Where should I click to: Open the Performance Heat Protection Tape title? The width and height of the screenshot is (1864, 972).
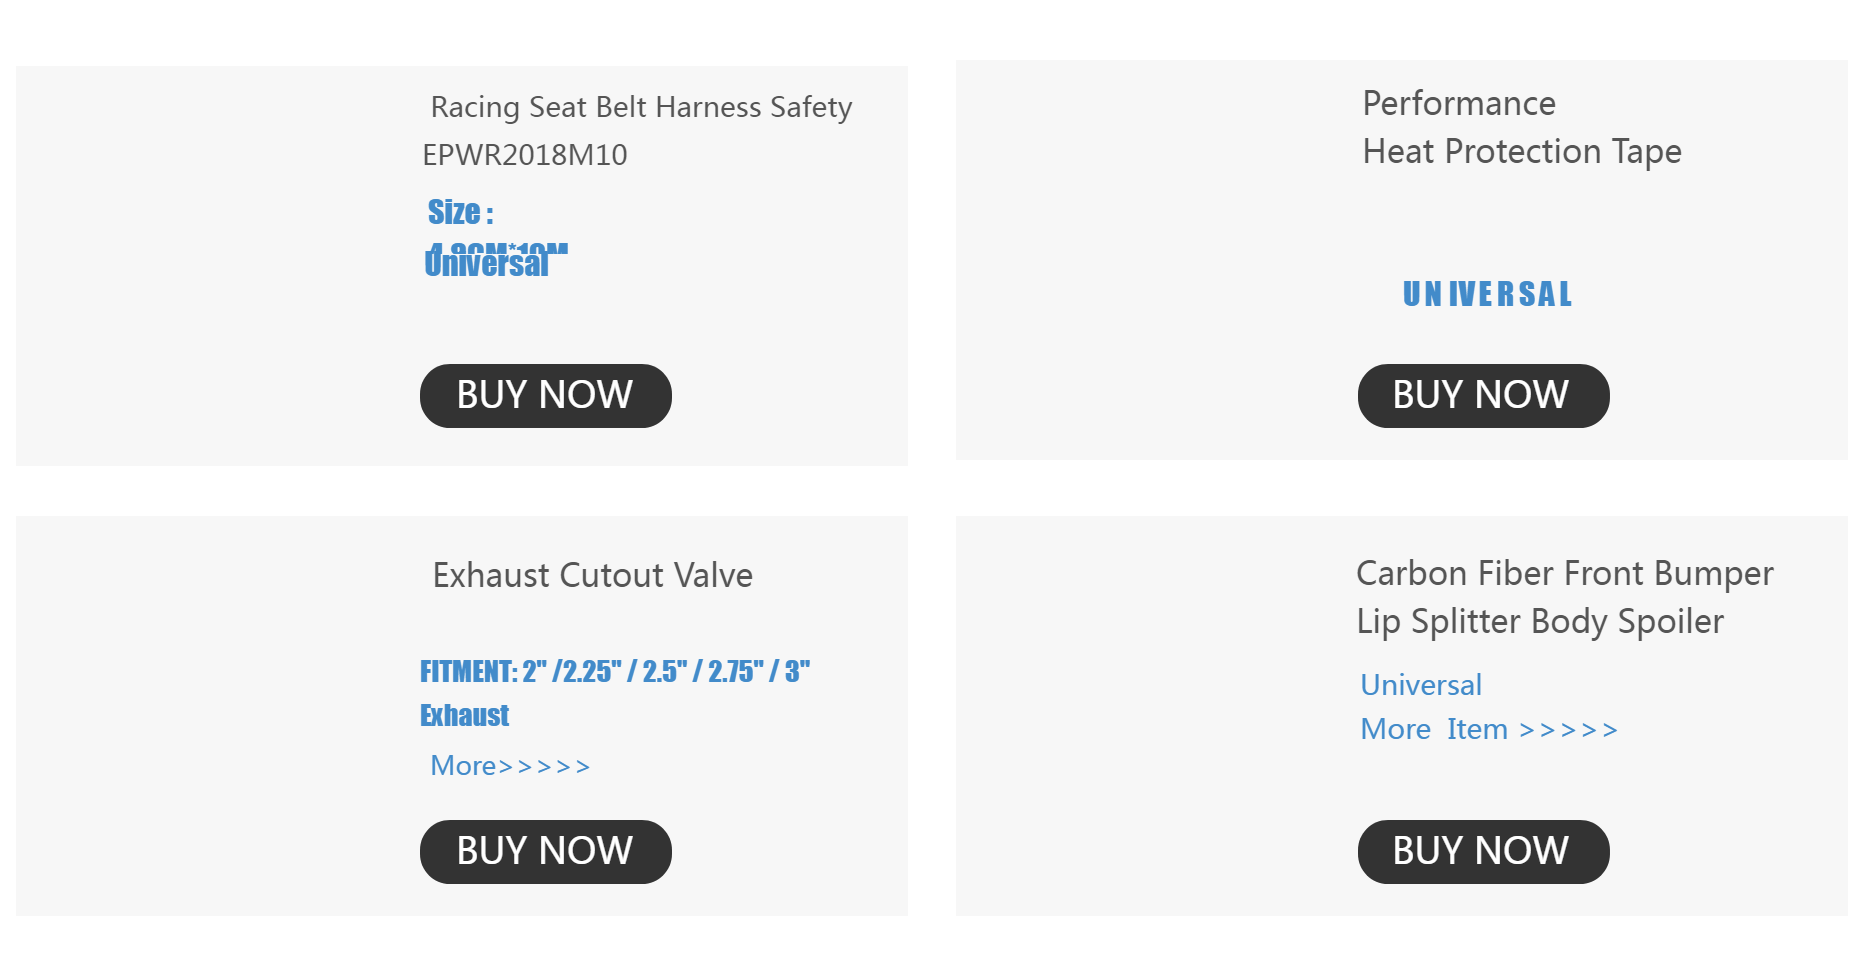pyautogui.click(x=1522, y=127)
